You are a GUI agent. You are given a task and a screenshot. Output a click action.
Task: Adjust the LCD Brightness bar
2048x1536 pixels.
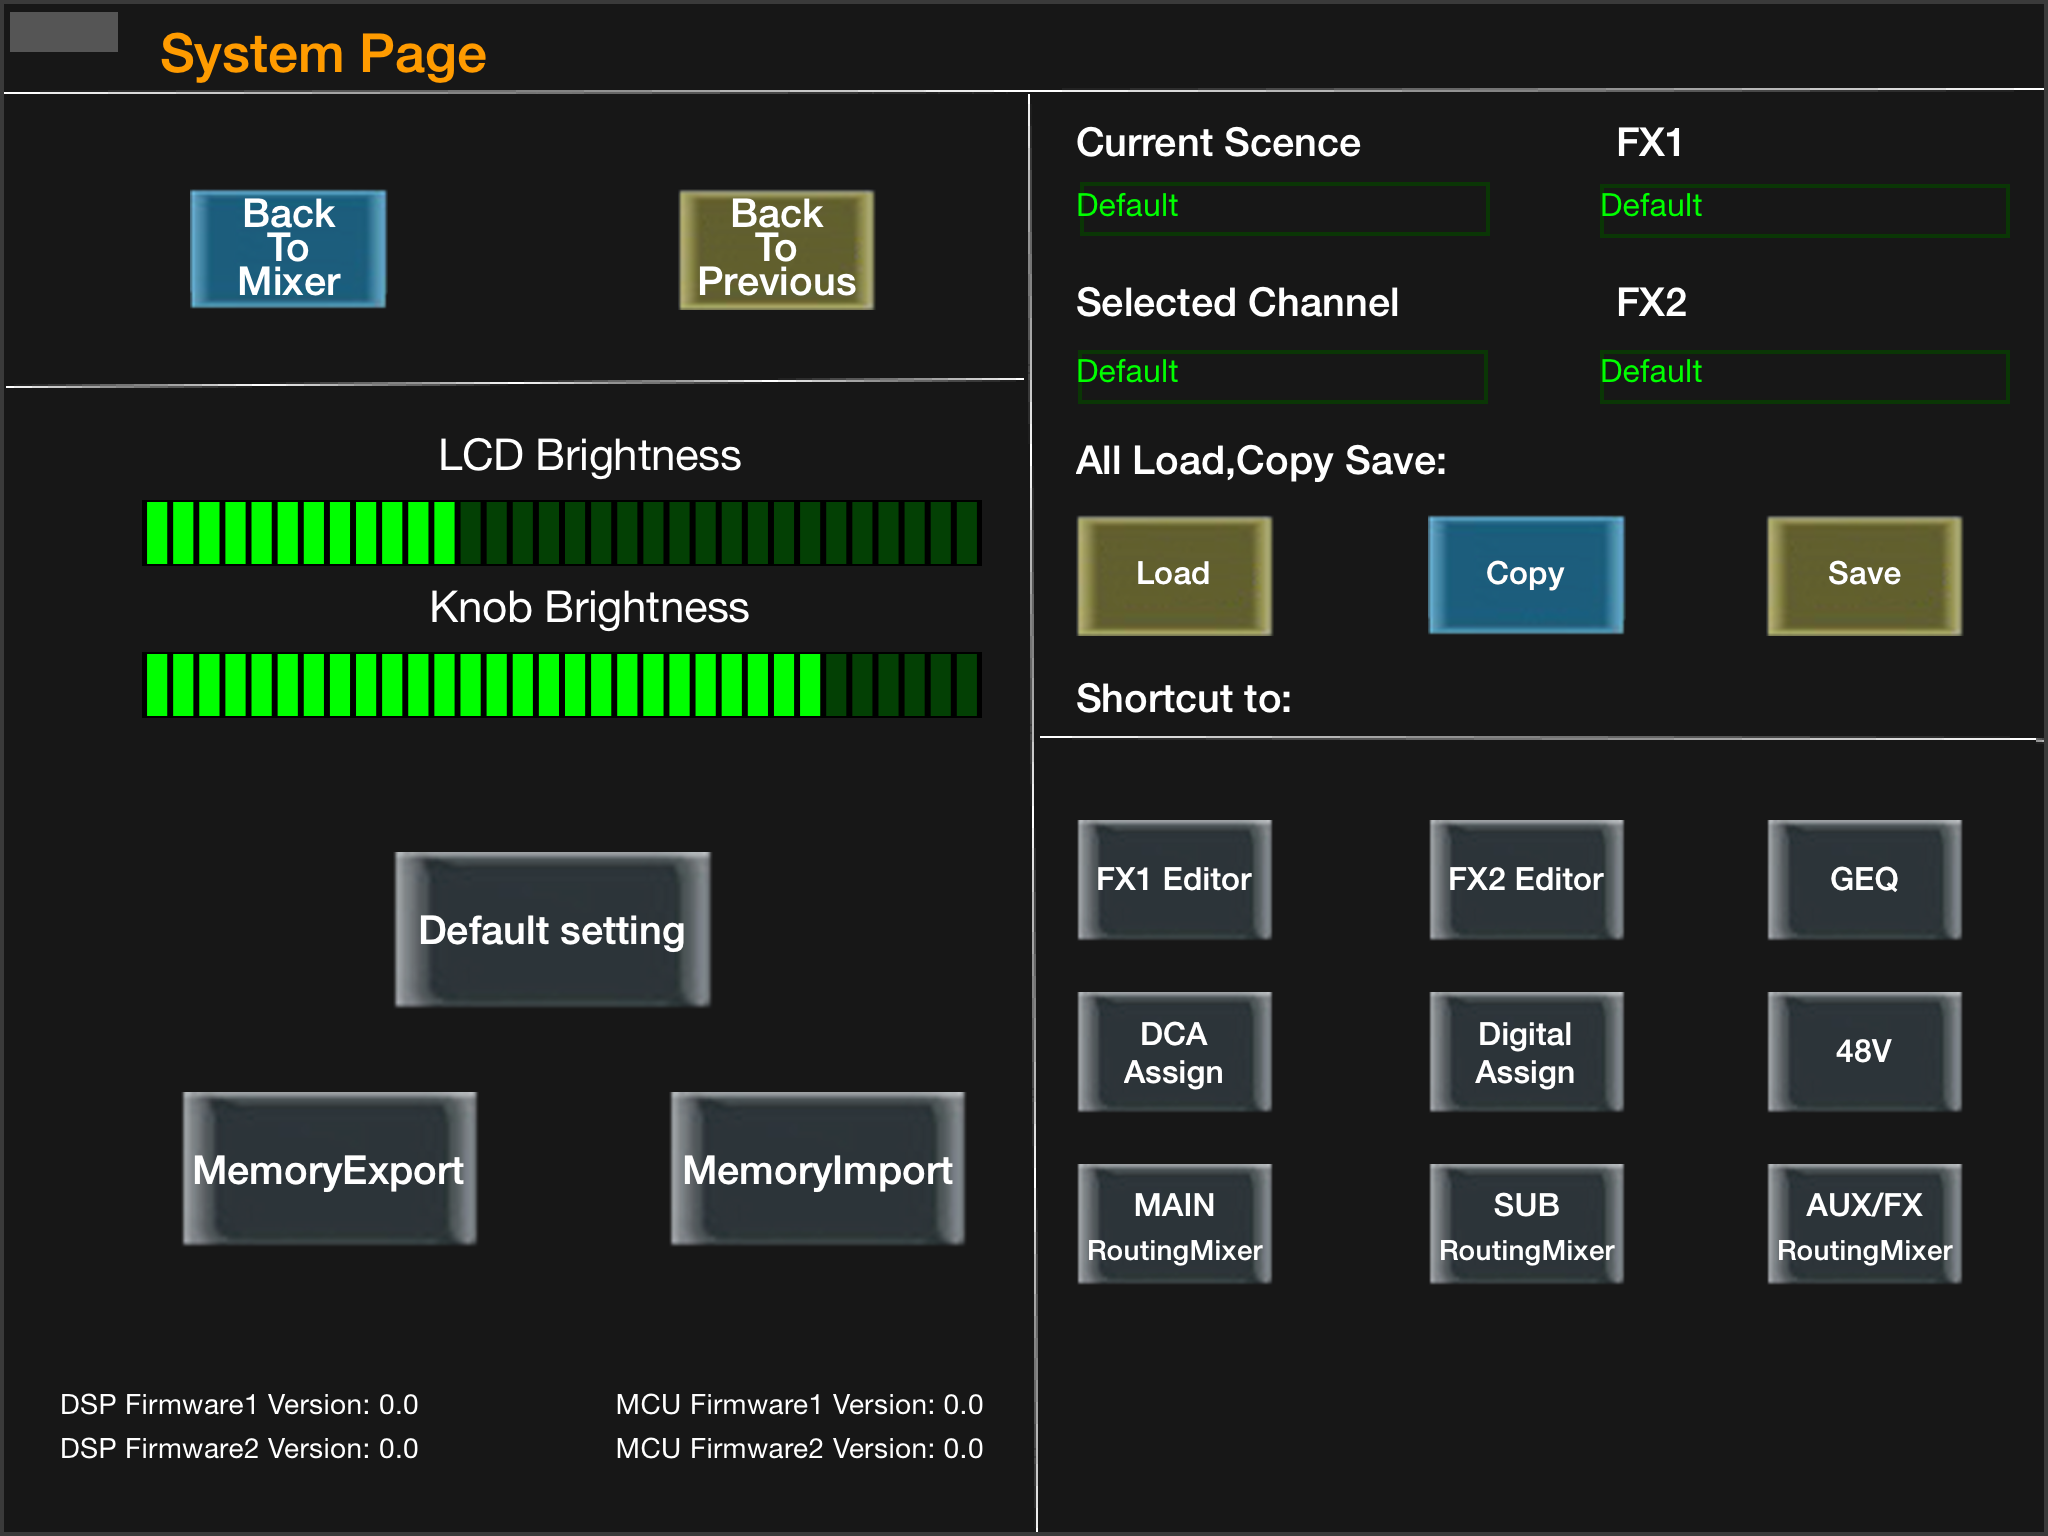coord(562,533)
